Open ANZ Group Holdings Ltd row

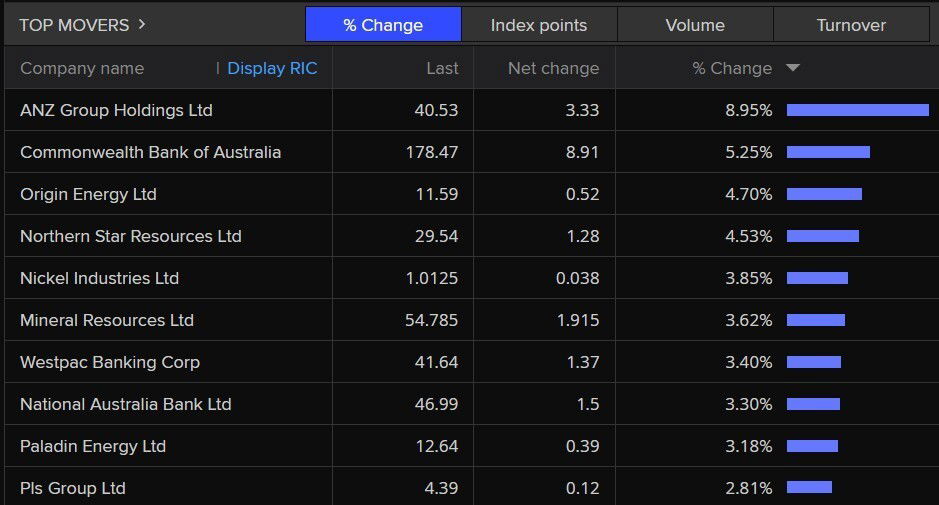116,110
